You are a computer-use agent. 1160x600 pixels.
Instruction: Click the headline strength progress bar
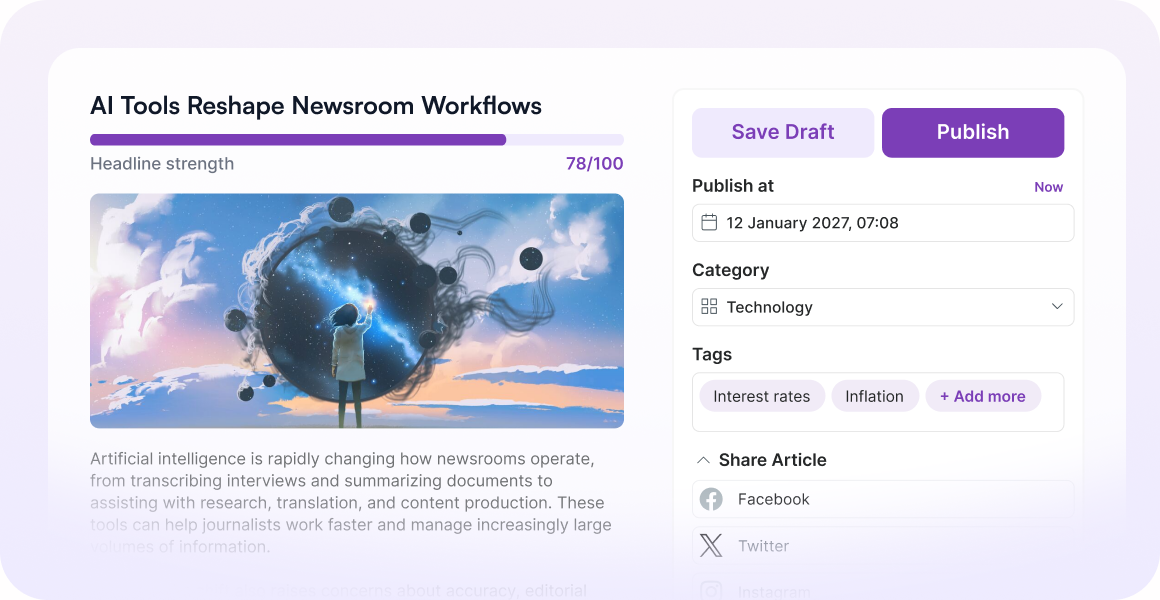point(357,140)
